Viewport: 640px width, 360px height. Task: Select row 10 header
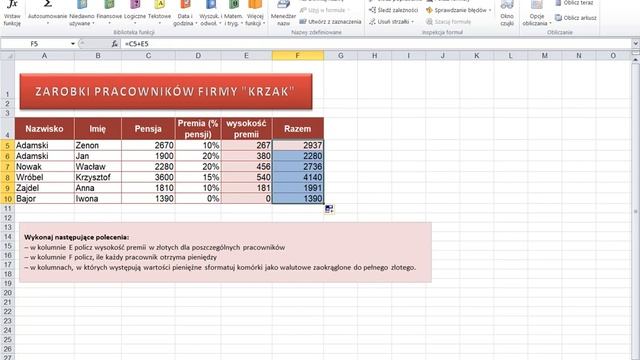point(7,199)
